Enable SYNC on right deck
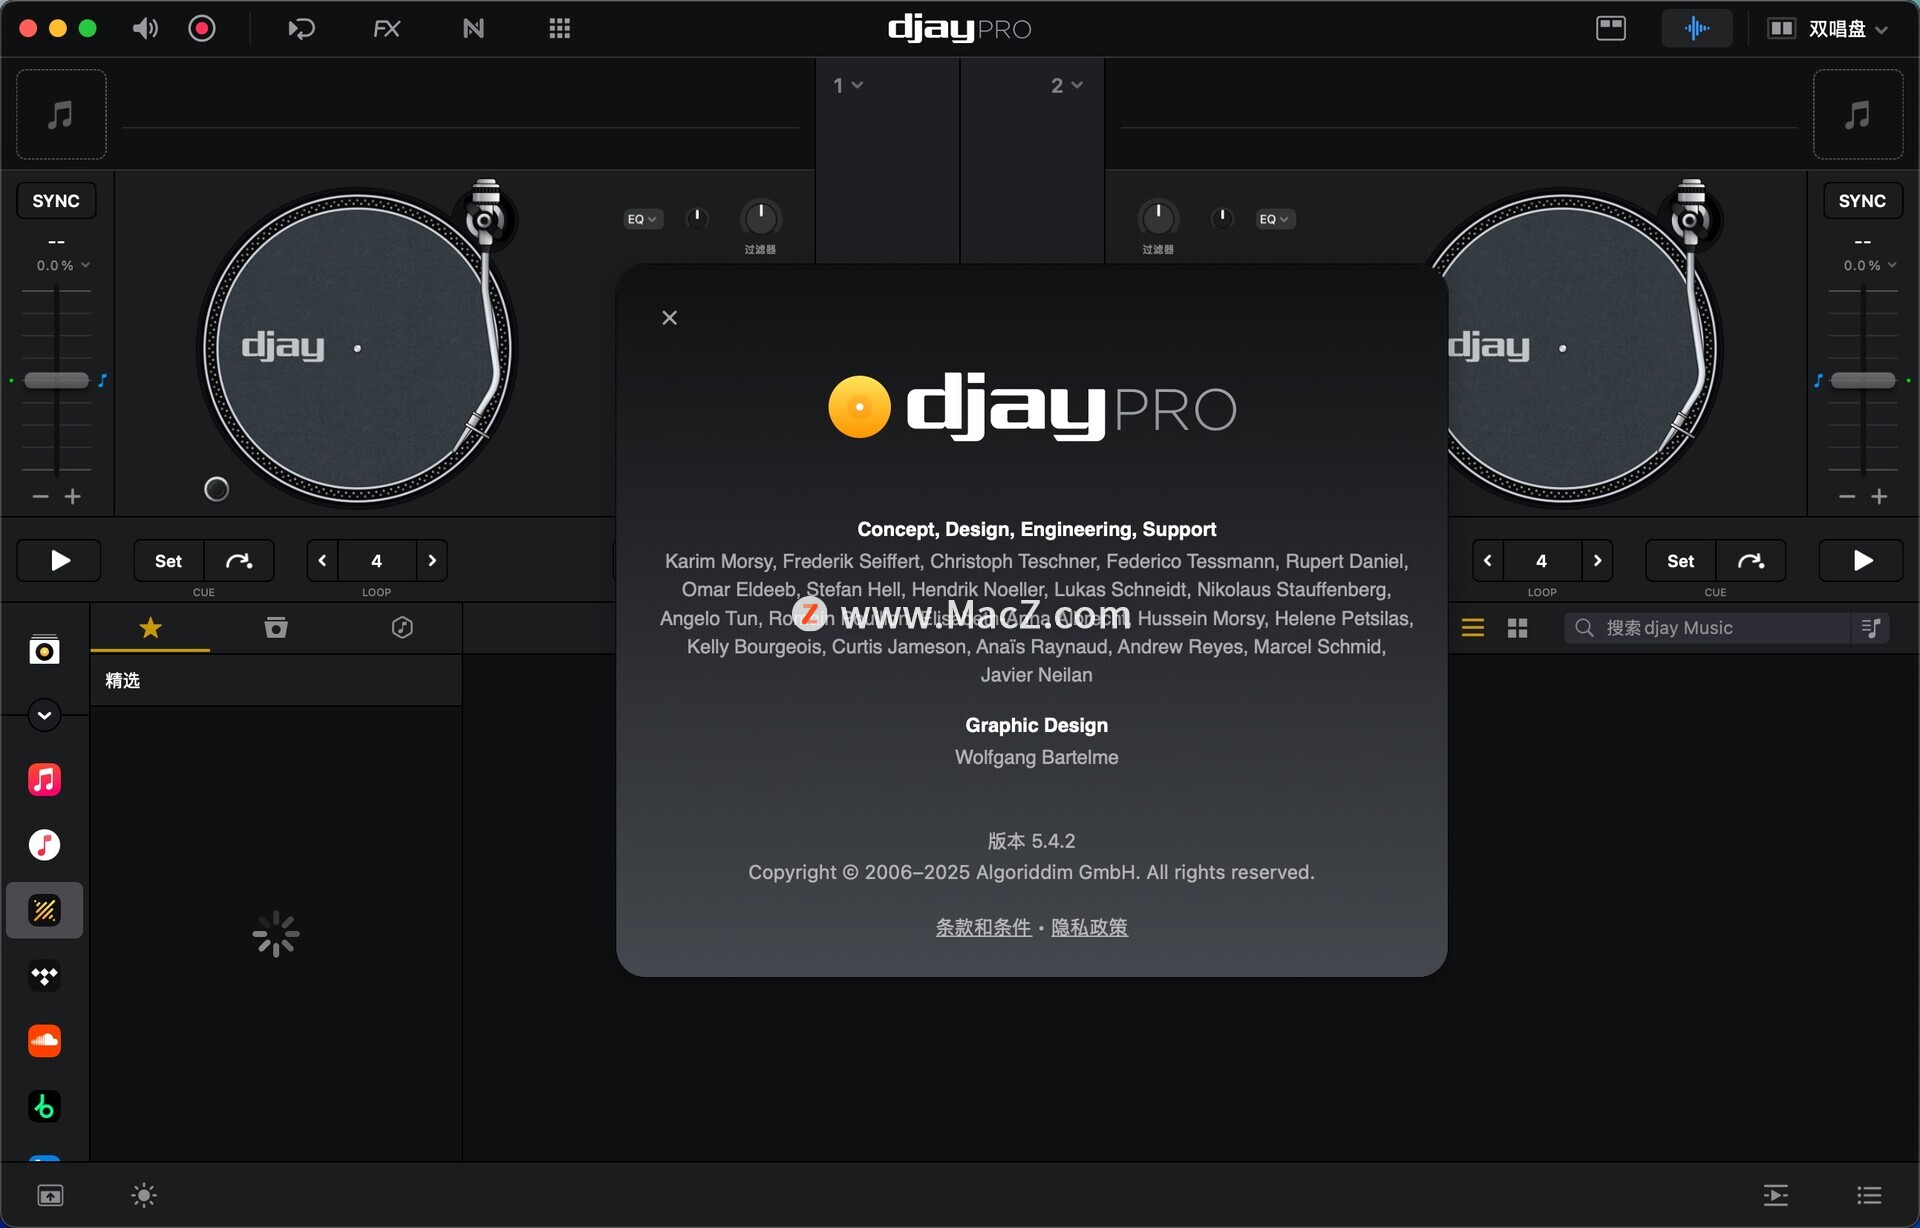The height and width of the screenshot is (1228, 1920). [x=1862, y=200]
